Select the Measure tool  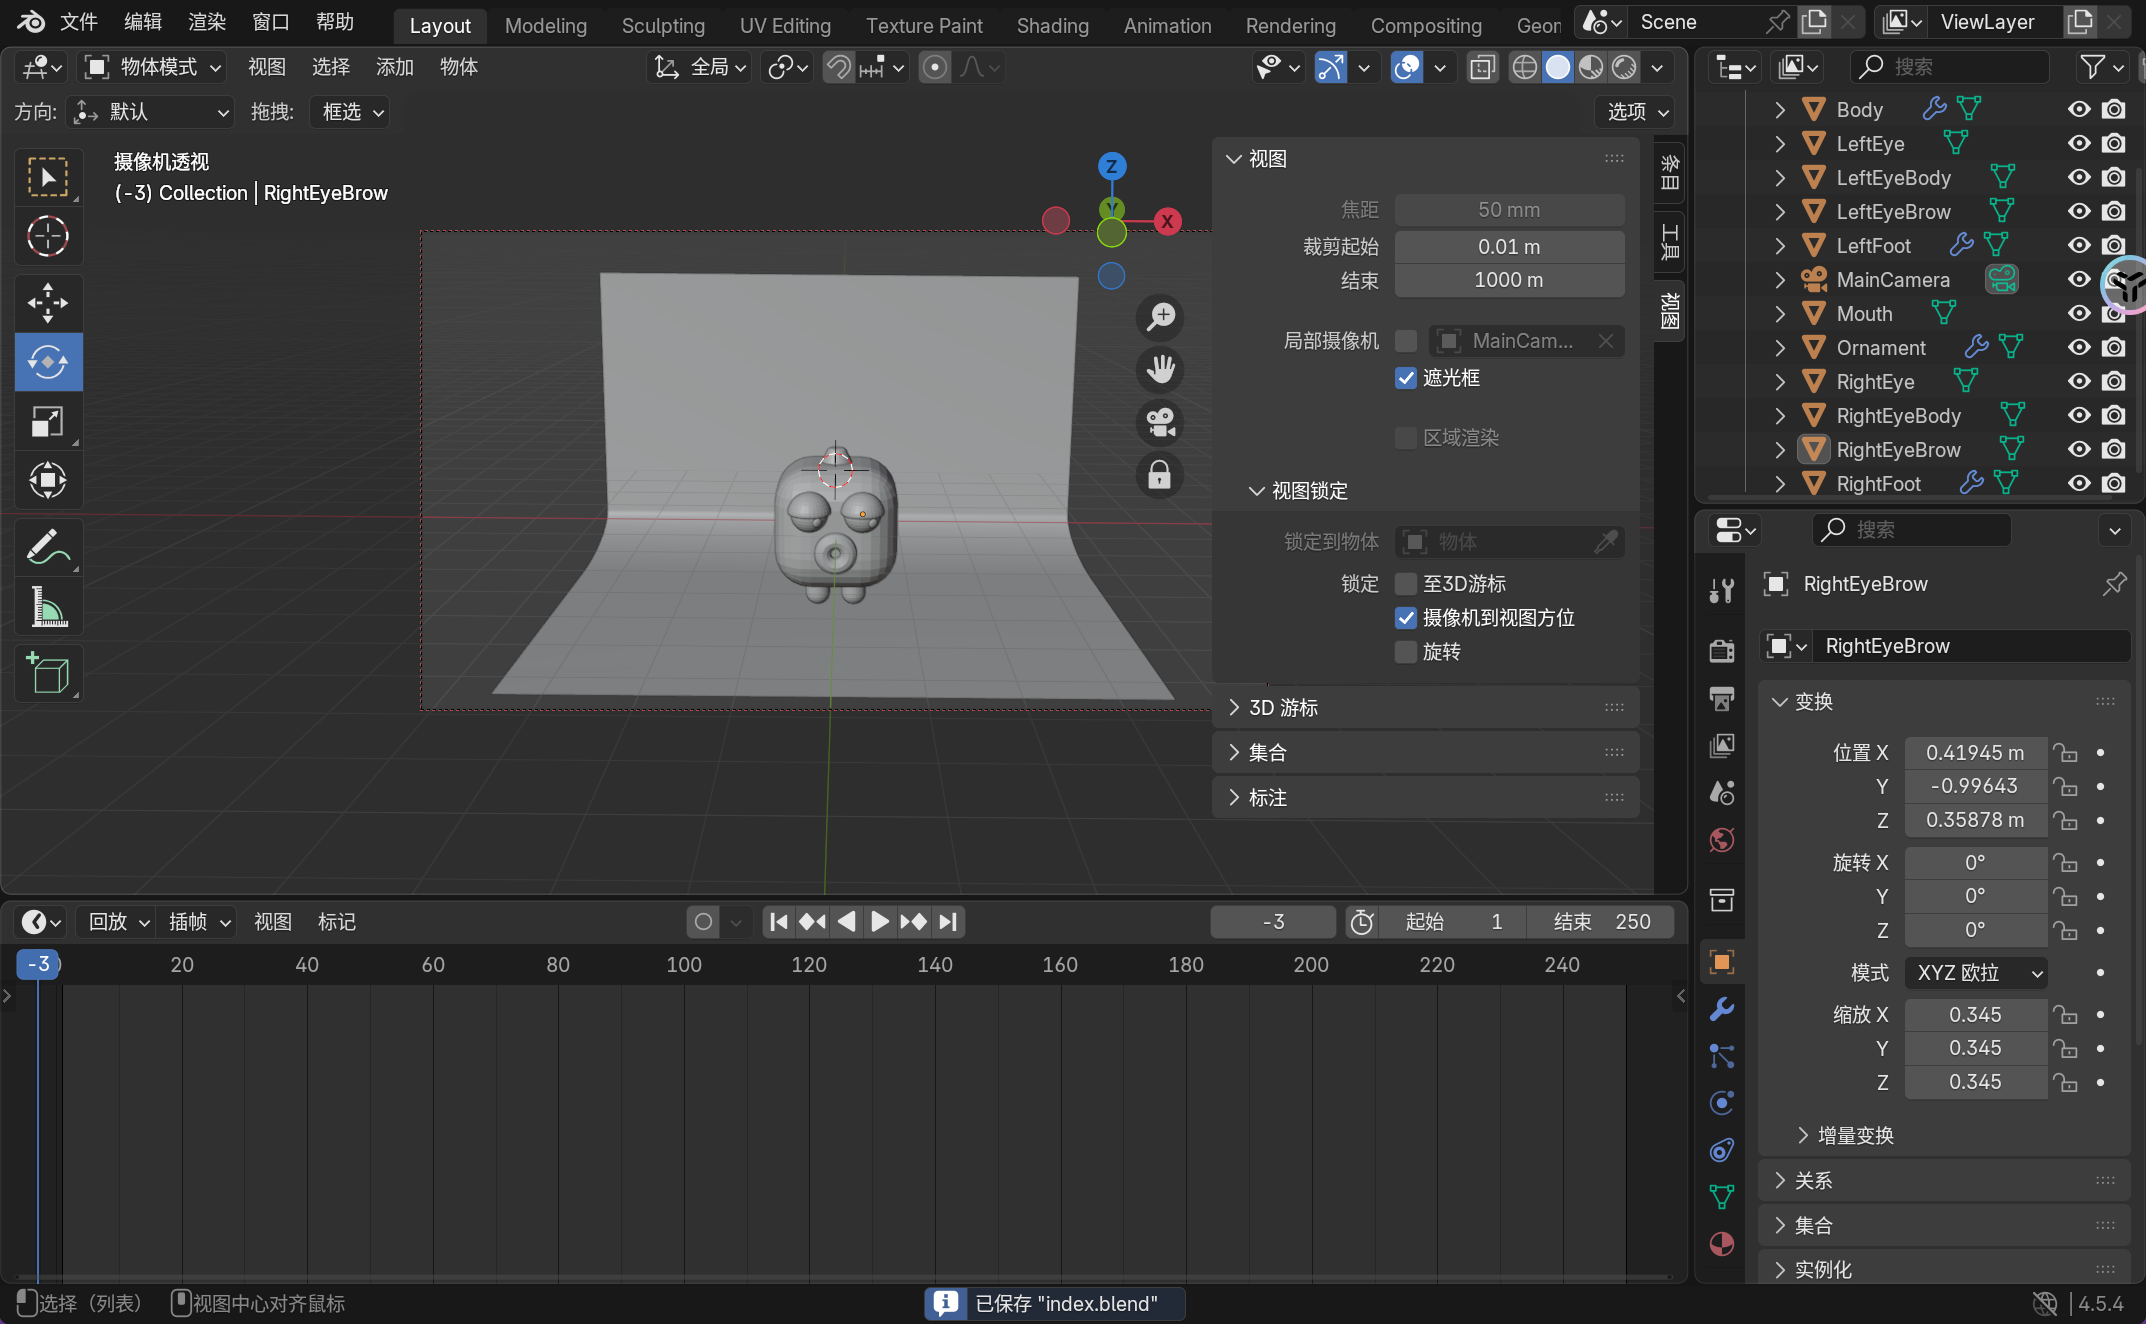(x=47, y=607)
